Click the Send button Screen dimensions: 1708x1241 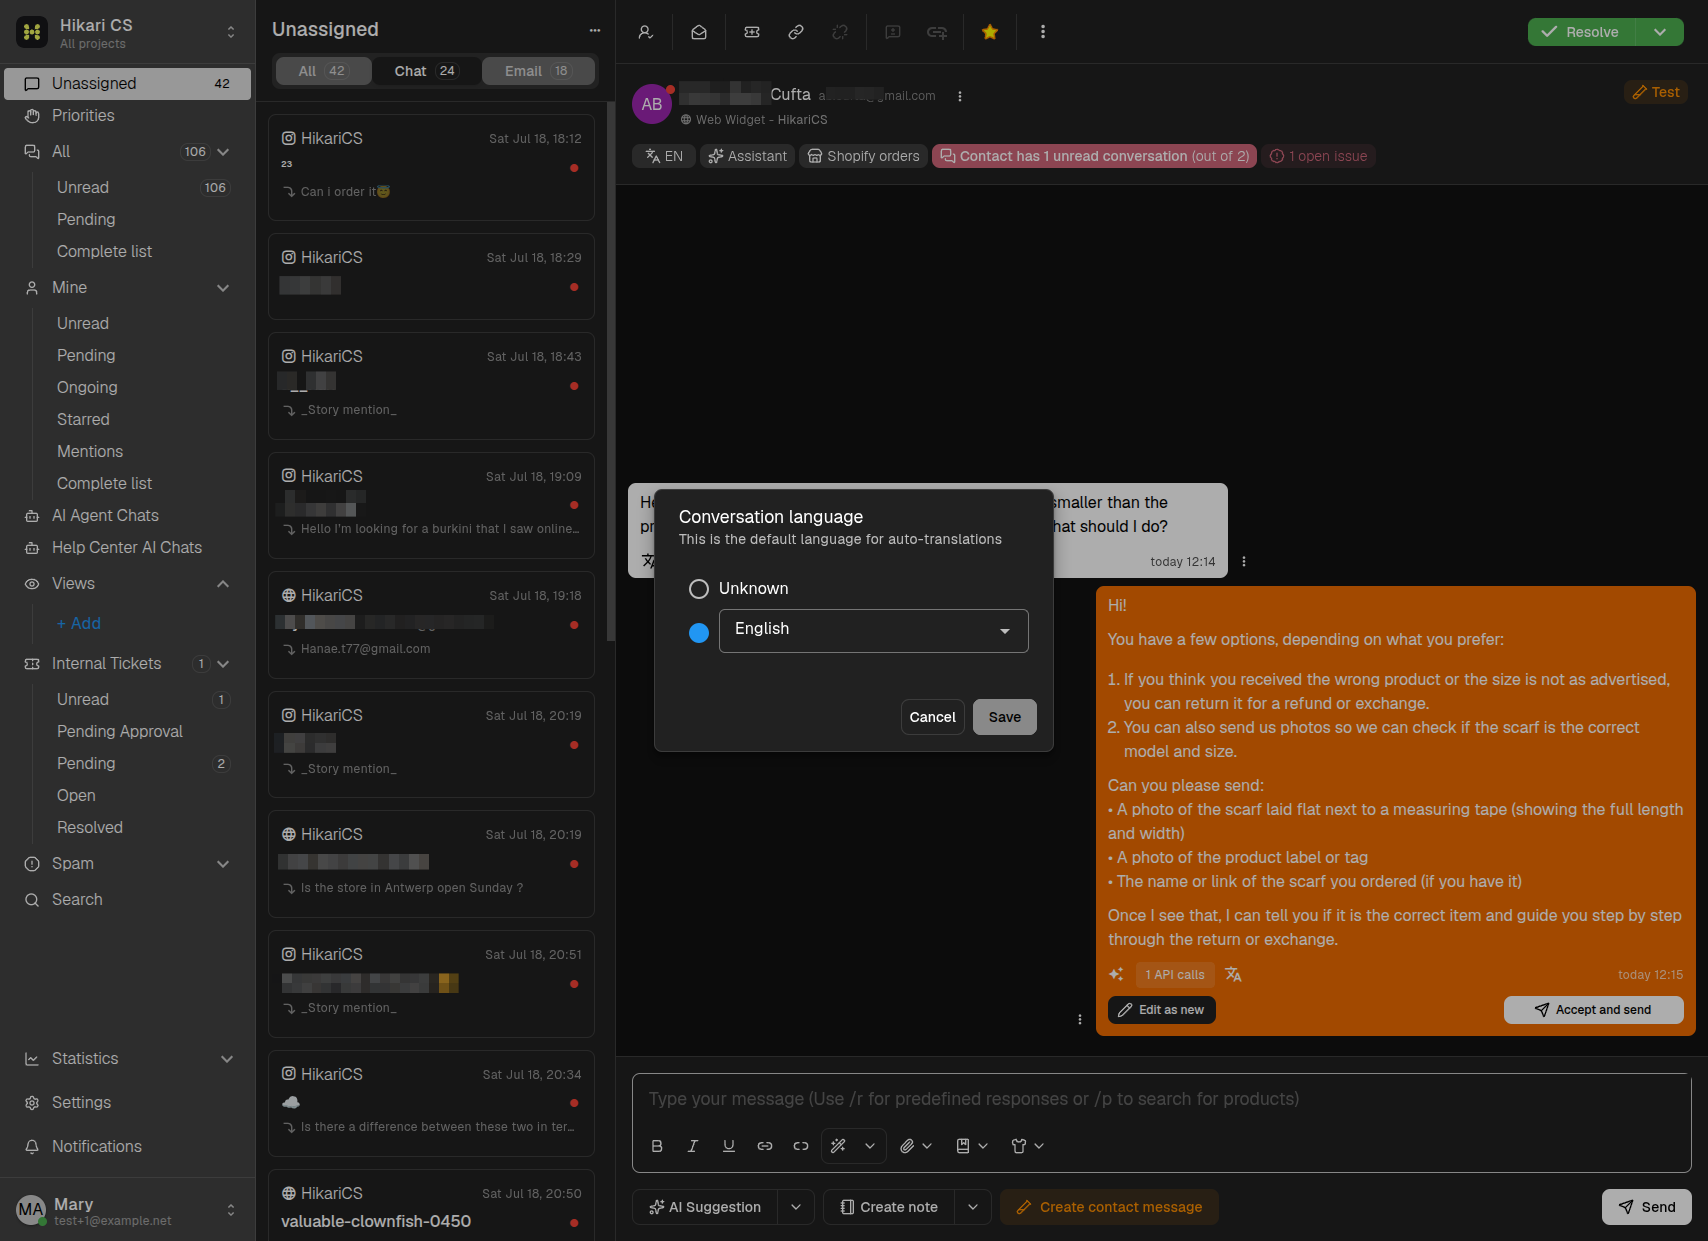[x=1647, y=1207]
